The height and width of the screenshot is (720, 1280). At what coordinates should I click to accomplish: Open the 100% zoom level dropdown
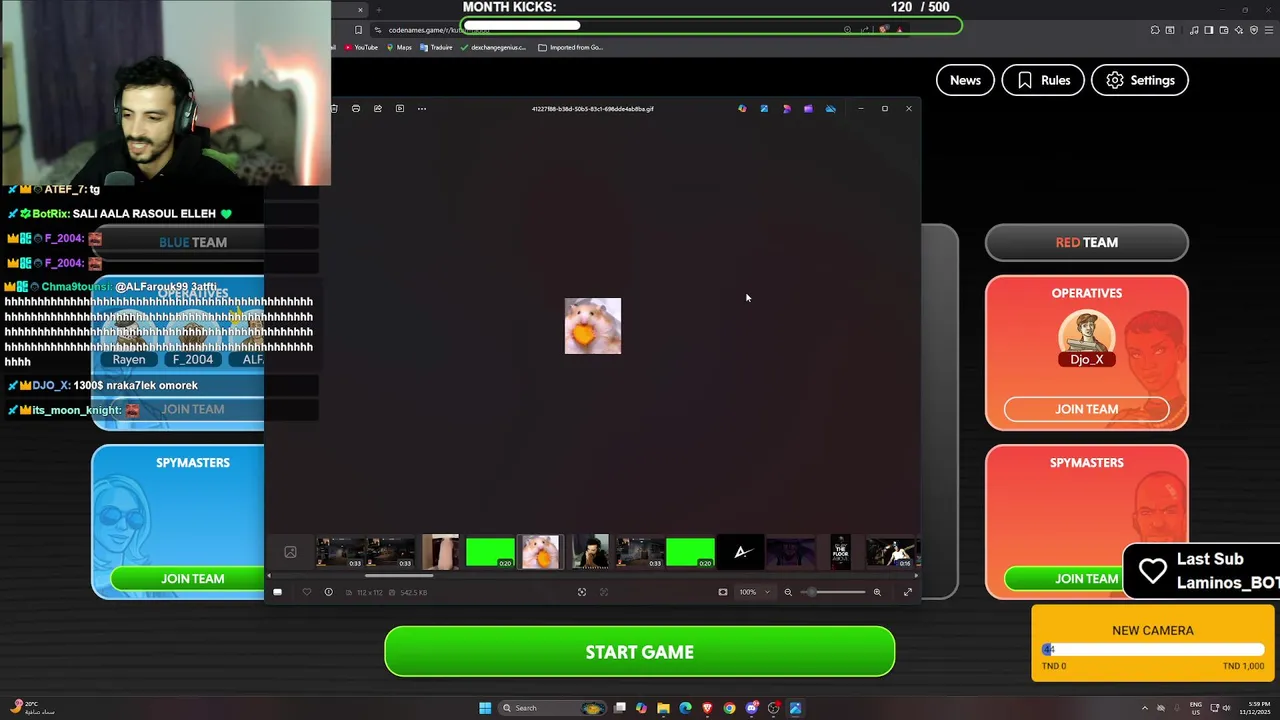point(755,592)
